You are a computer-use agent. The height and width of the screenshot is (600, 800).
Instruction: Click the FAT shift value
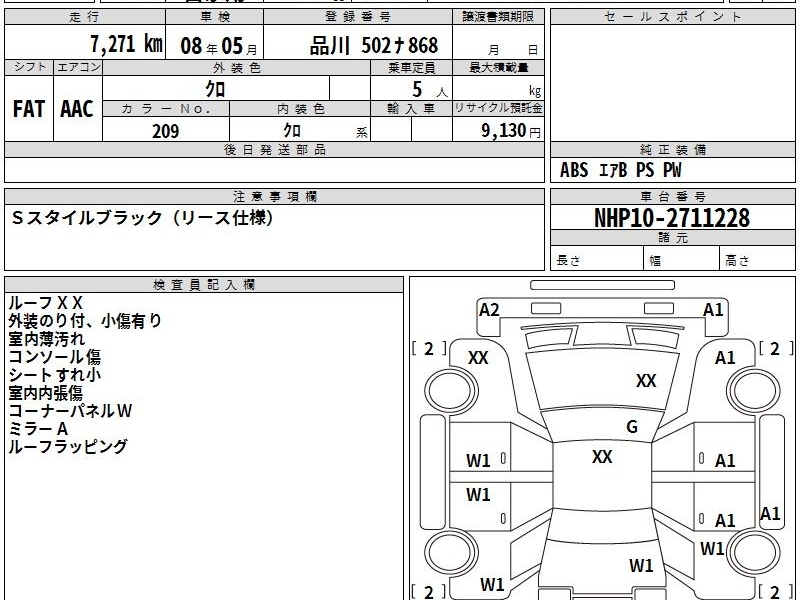click(x=29, y=109)
